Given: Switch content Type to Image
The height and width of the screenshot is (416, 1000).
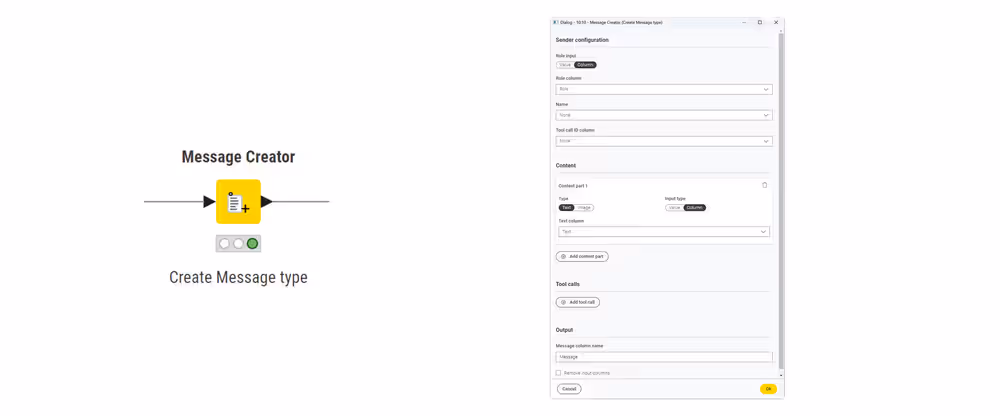Looking at the screenshot, I should point(584,208).
